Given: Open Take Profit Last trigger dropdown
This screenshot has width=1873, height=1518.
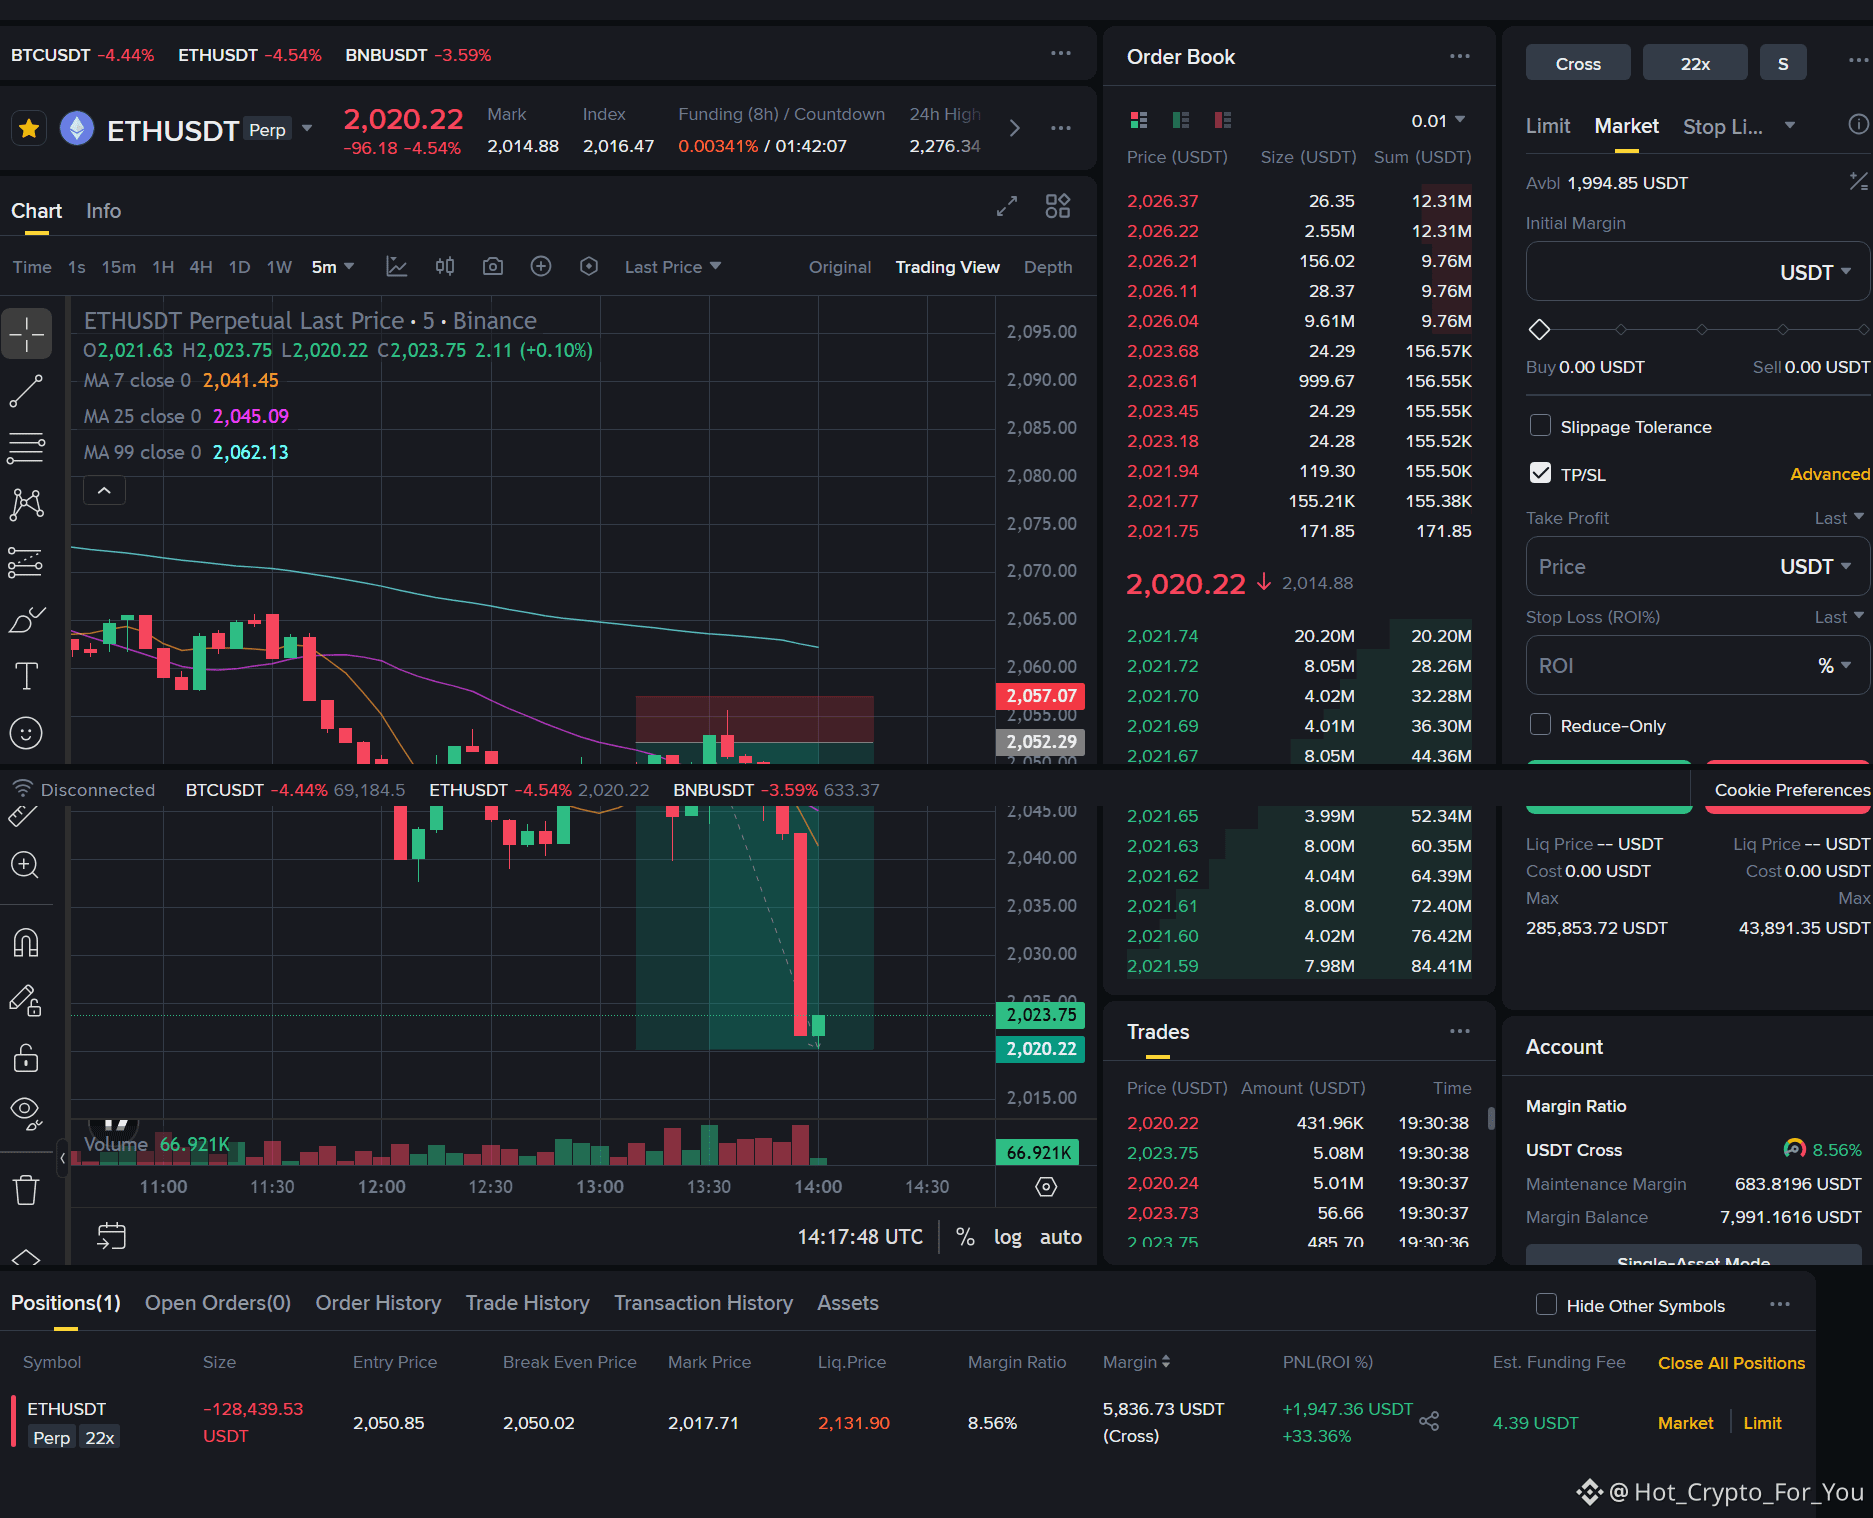Looking at the screenshot, I should tap(1839, 518).
